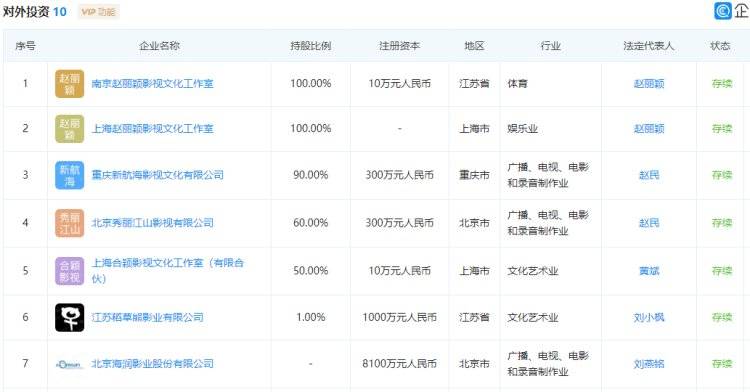Viewport: 750px width, 392px height.
Task: Click the black 稻草熊 bear logo
Action: 69,317
